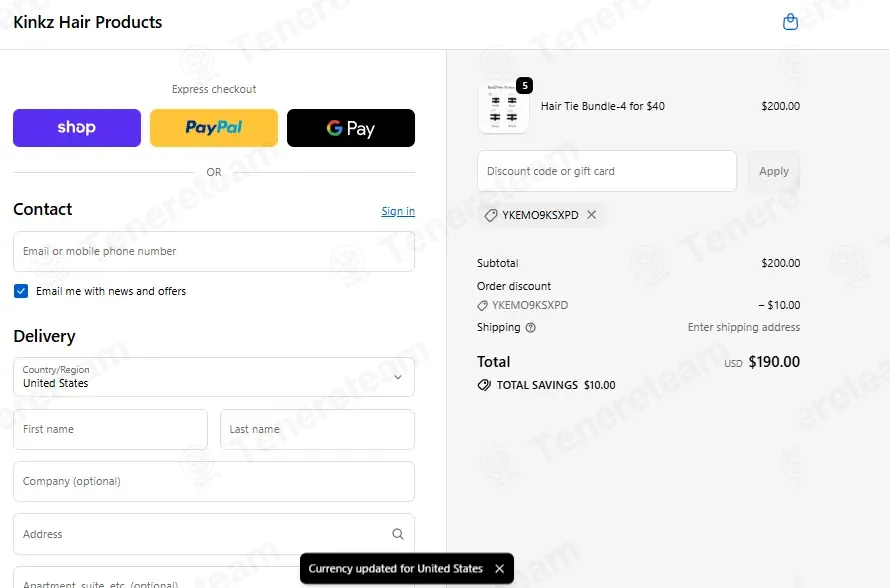Click the Sign in link
This screenshot has width=890, height=588.
(398, 211)
